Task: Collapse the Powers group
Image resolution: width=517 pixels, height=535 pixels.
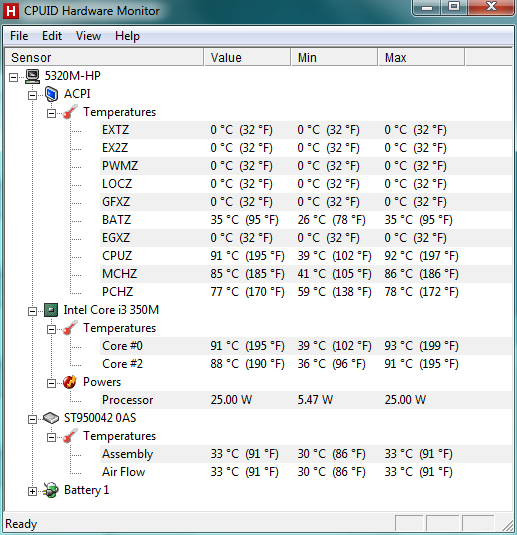Action: click(52, 383)
